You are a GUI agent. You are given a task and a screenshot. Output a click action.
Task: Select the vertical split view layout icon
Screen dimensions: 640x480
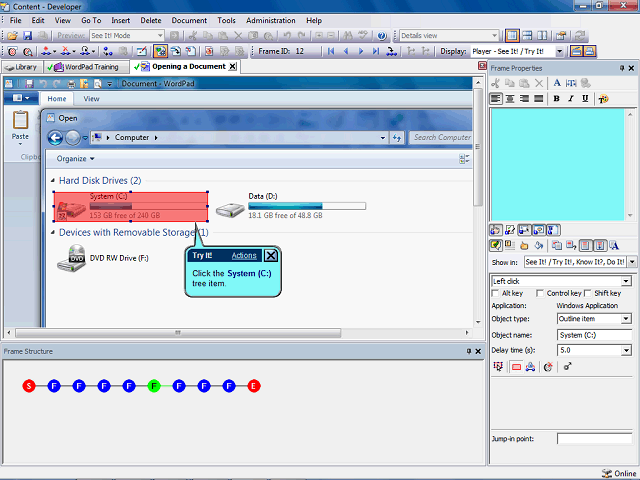pos(542,36)
